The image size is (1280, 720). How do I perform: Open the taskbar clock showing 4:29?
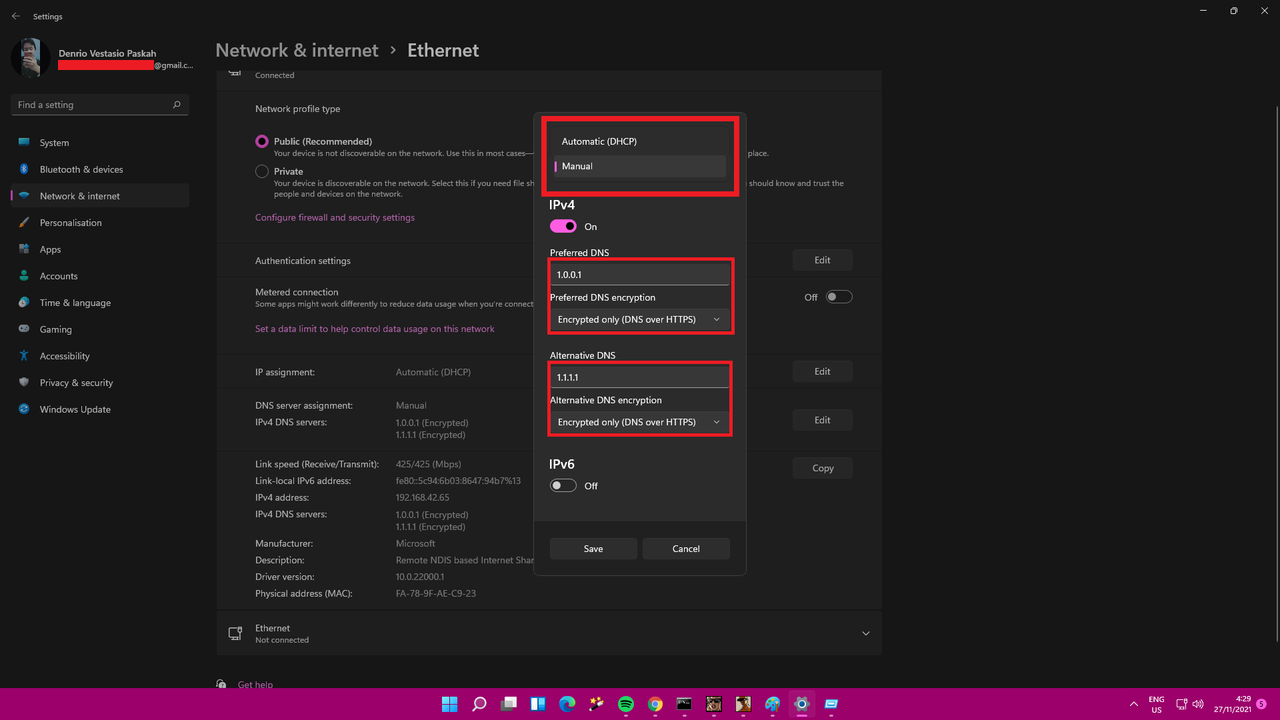[x=1235, y=704]
